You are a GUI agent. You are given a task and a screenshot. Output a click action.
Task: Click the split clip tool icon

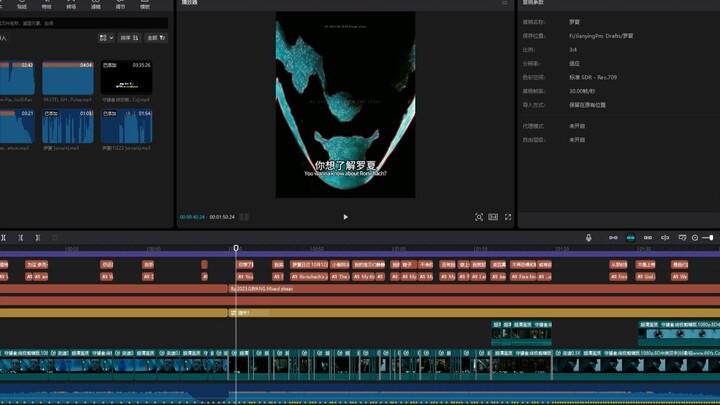(3, 237)
